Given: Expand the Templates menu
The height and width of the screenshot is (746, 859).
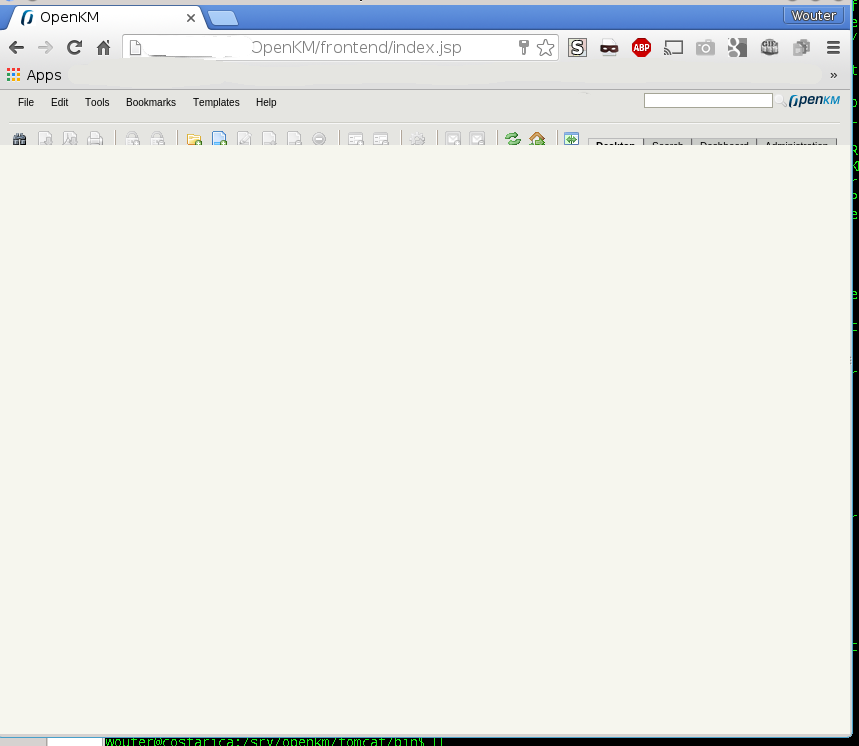Looking at the screenshot, I should (x=216, y=102).
